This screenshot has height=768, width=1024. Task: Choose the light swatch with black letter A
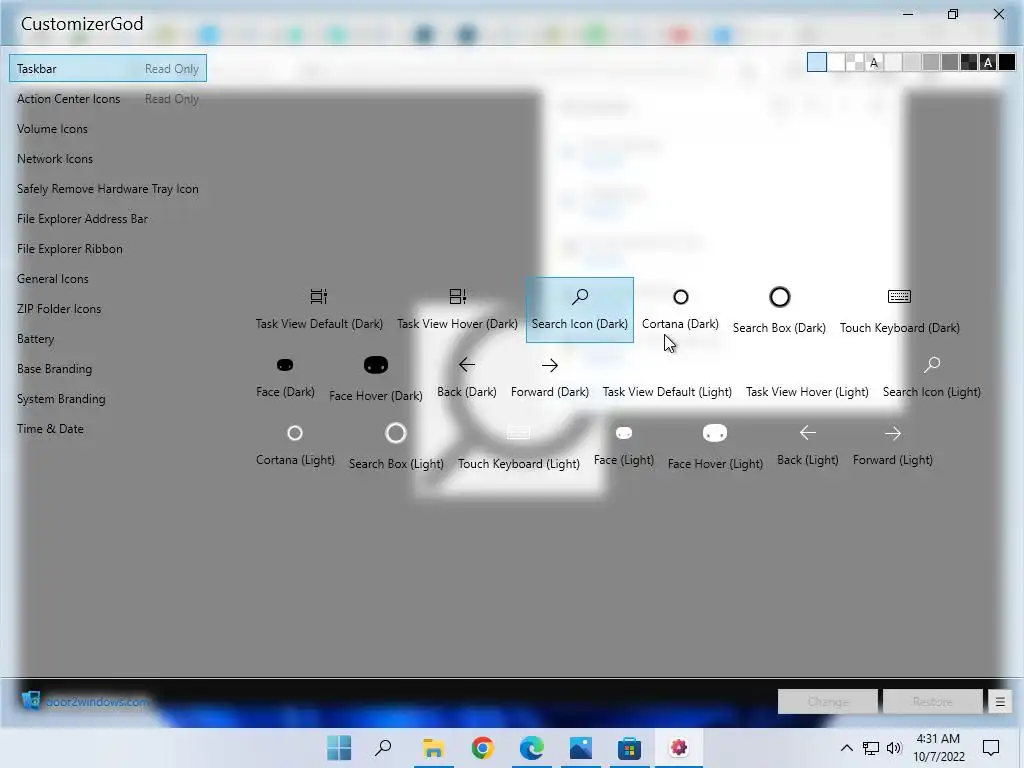pos(874,62)
